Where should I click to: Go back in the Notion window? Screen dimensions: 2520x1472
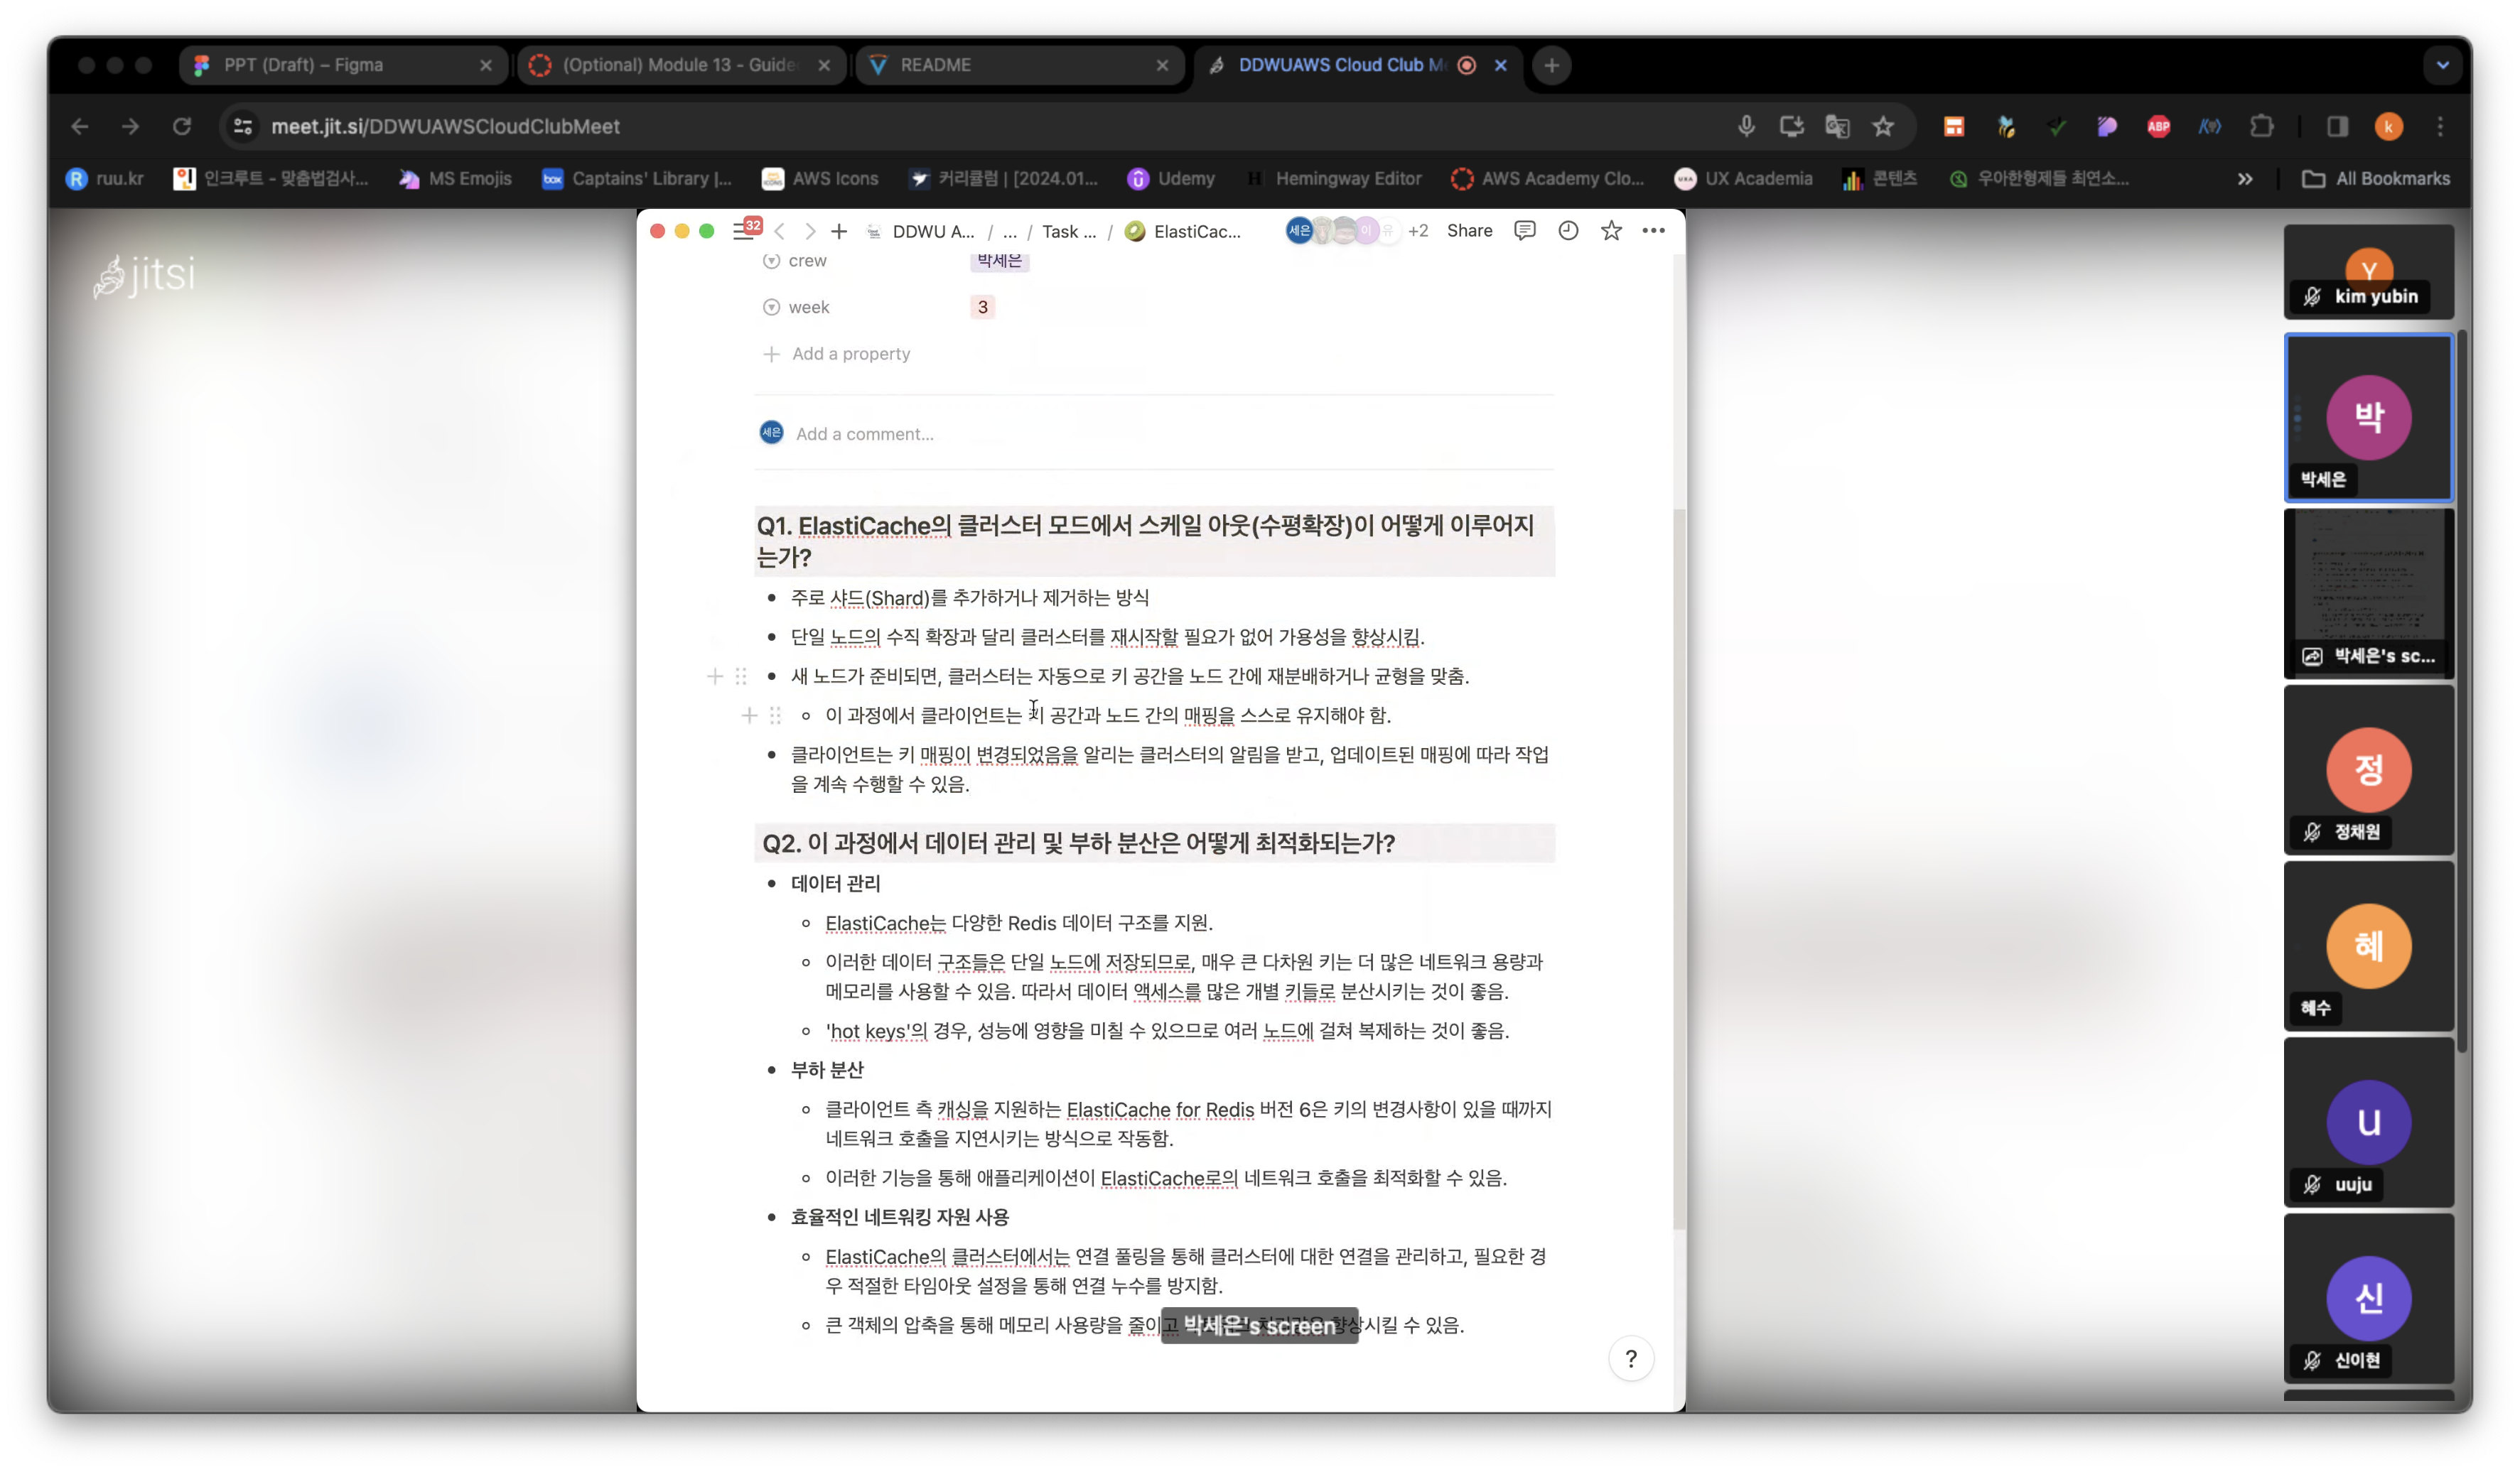(x=780, y=231)
